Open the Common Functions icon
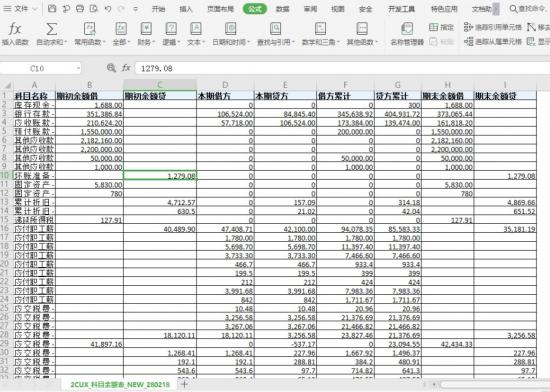This screenshot has width=550, height=392. (89, 29)
